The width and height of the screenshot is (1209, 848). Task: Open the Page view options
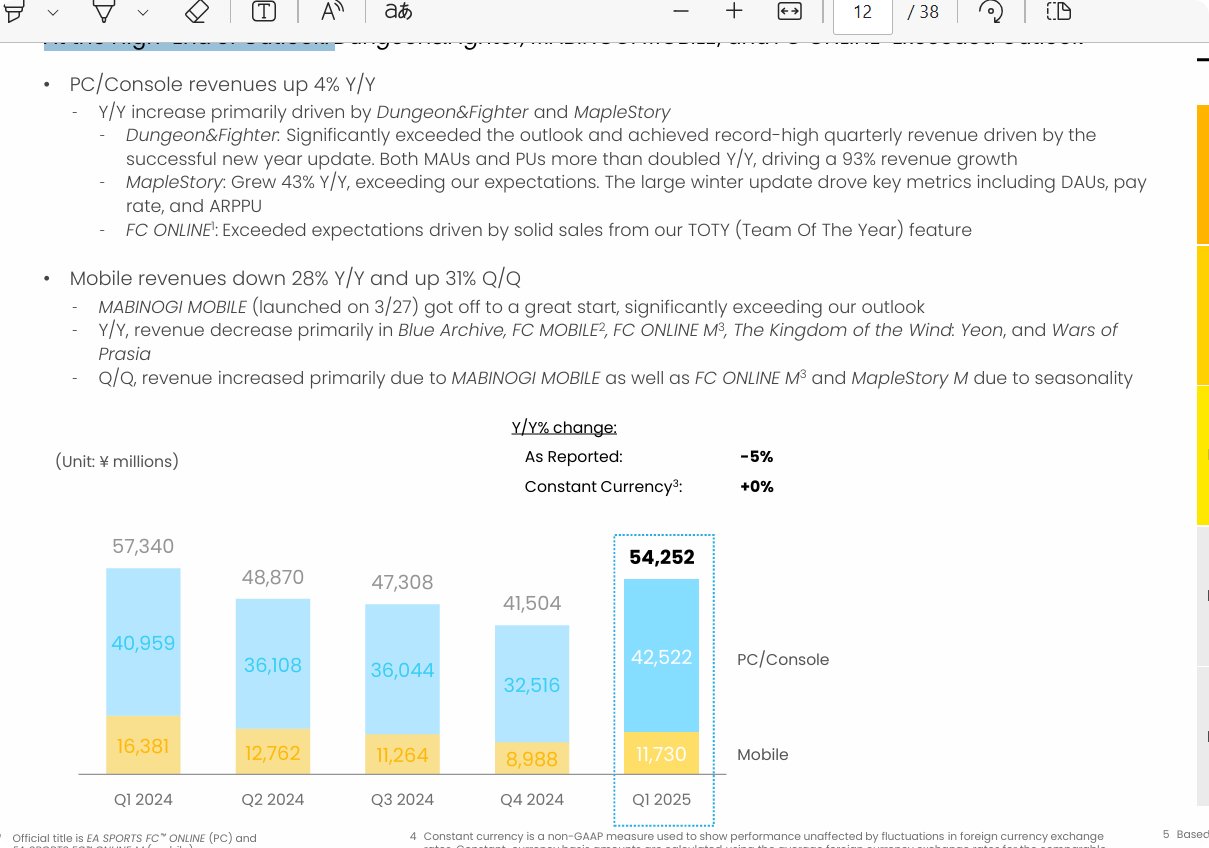pos(1058,12)
